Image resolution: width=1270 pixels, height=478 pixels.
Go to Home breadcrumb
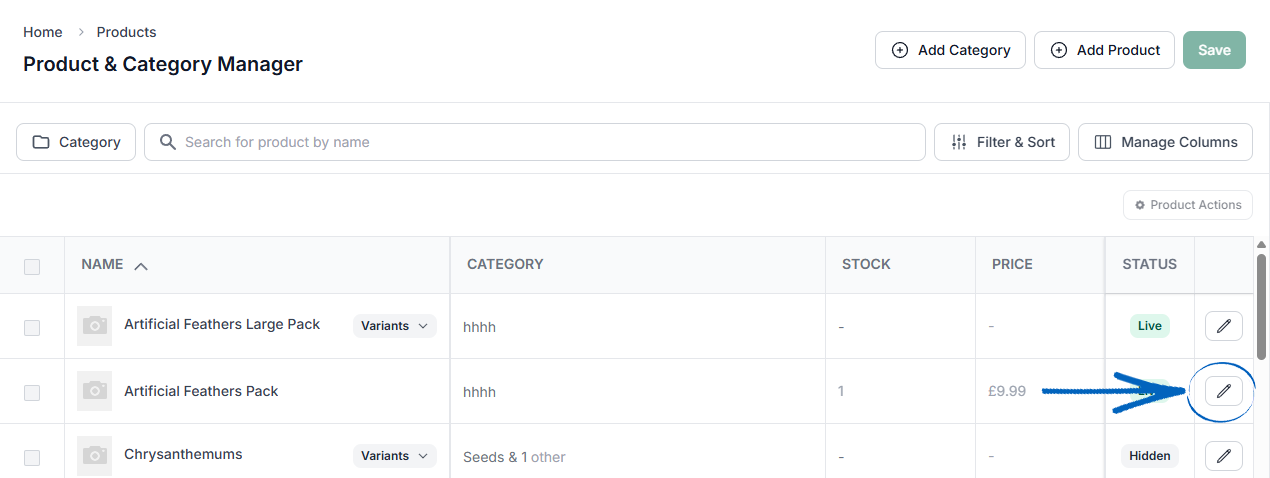[x=43, y=32]
